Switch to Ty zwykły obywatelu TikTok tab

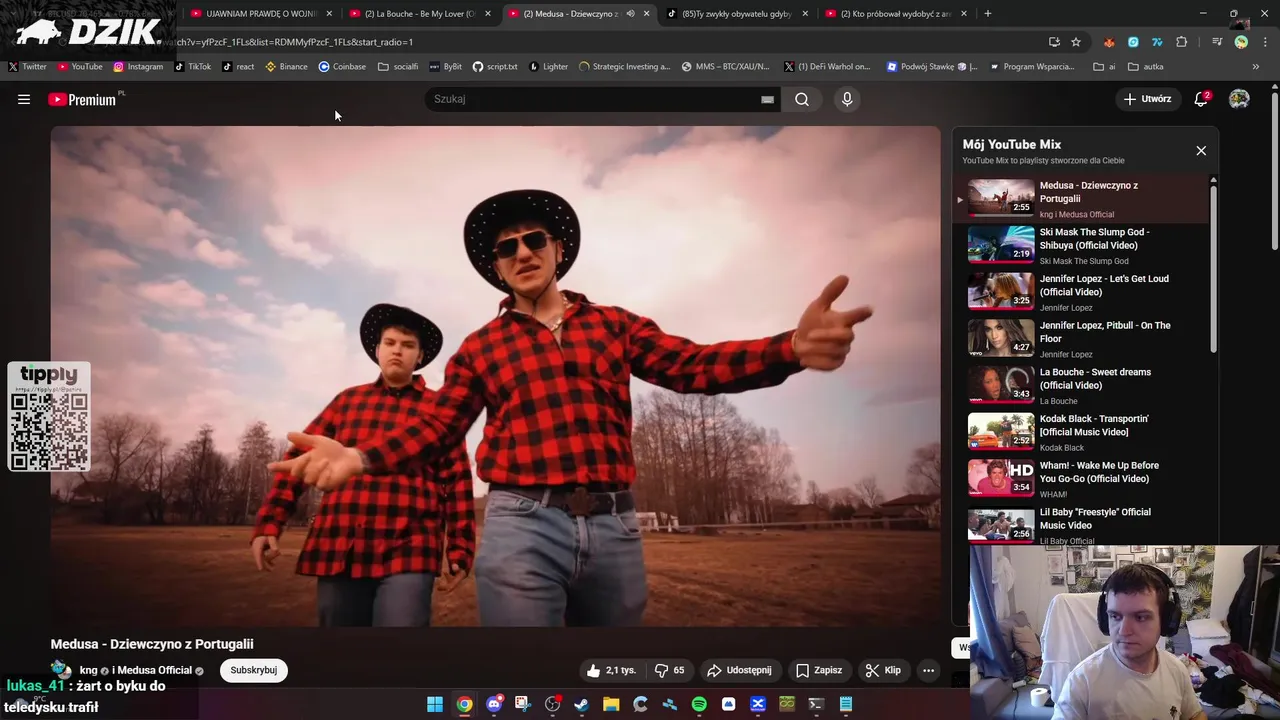(738, 13)
